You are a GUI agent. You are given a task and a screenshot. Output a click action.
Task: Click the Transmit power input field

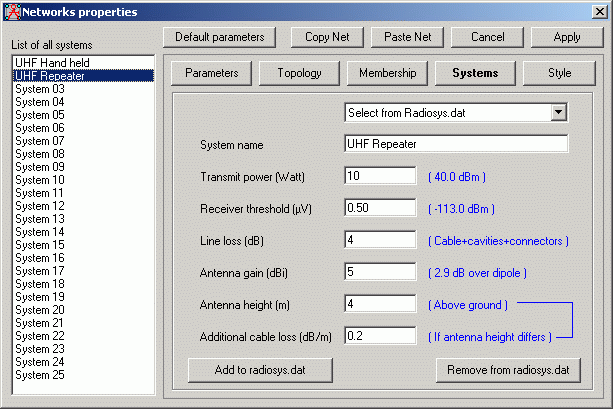[380, 177]
